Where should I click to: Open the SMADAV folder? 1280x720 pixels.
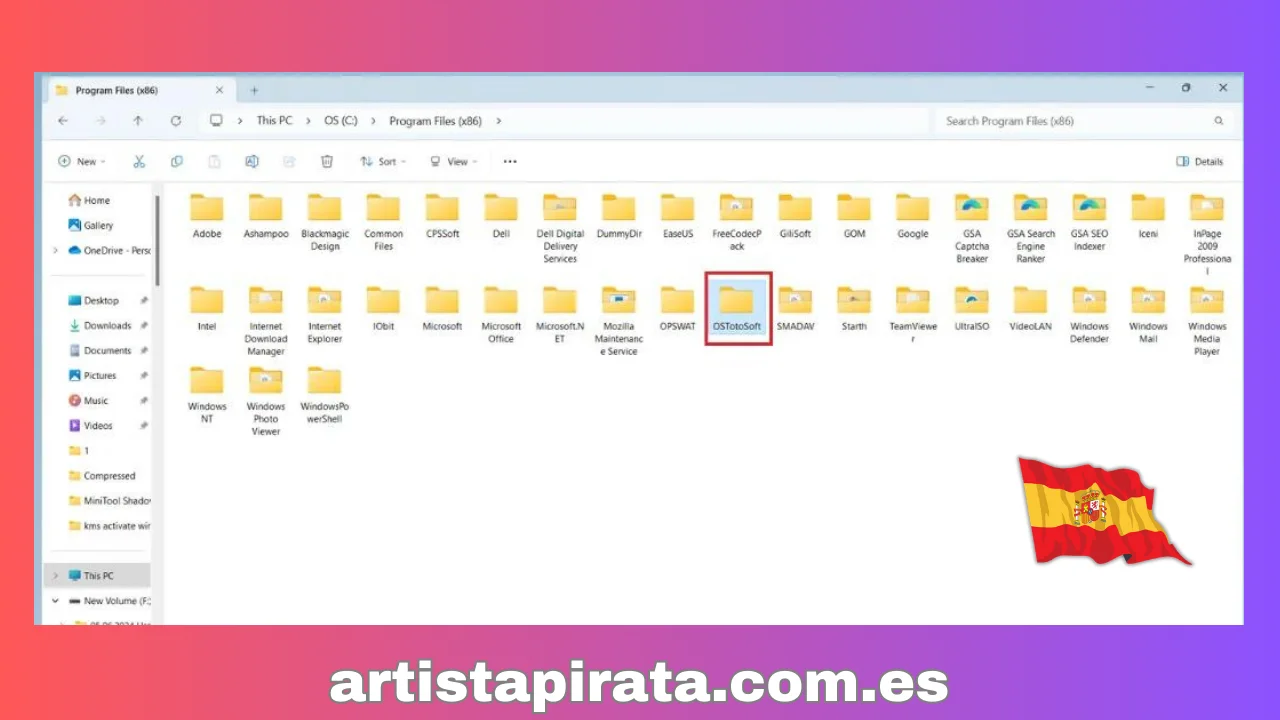click(795, 308)
